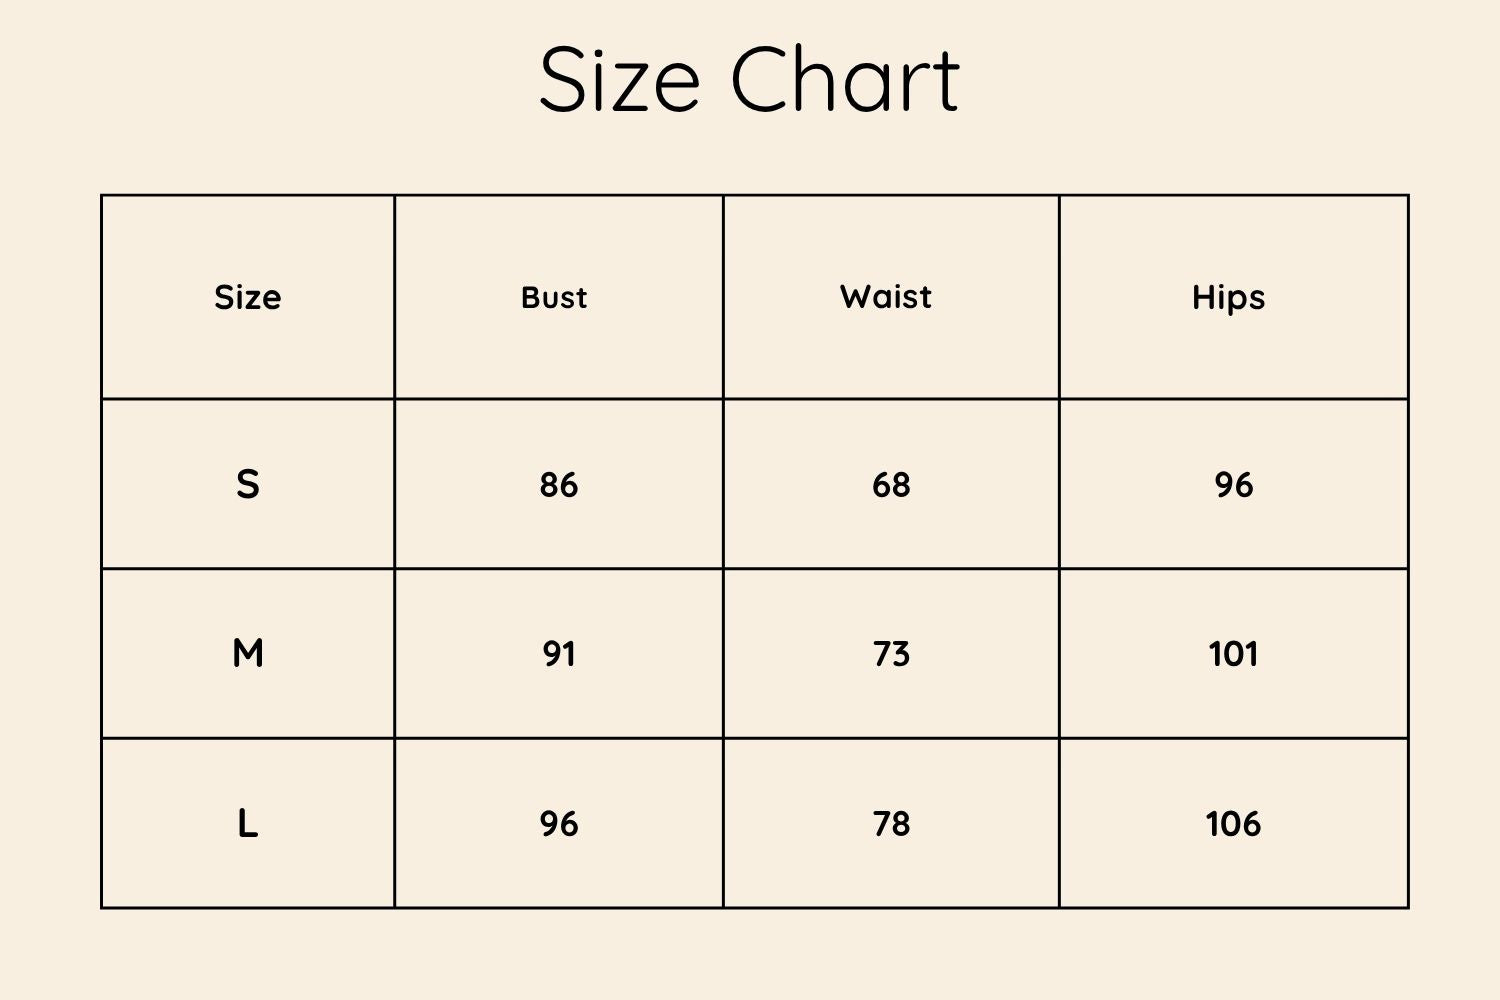Pick the hips value 101 for size M

(x=1234, y=654)
